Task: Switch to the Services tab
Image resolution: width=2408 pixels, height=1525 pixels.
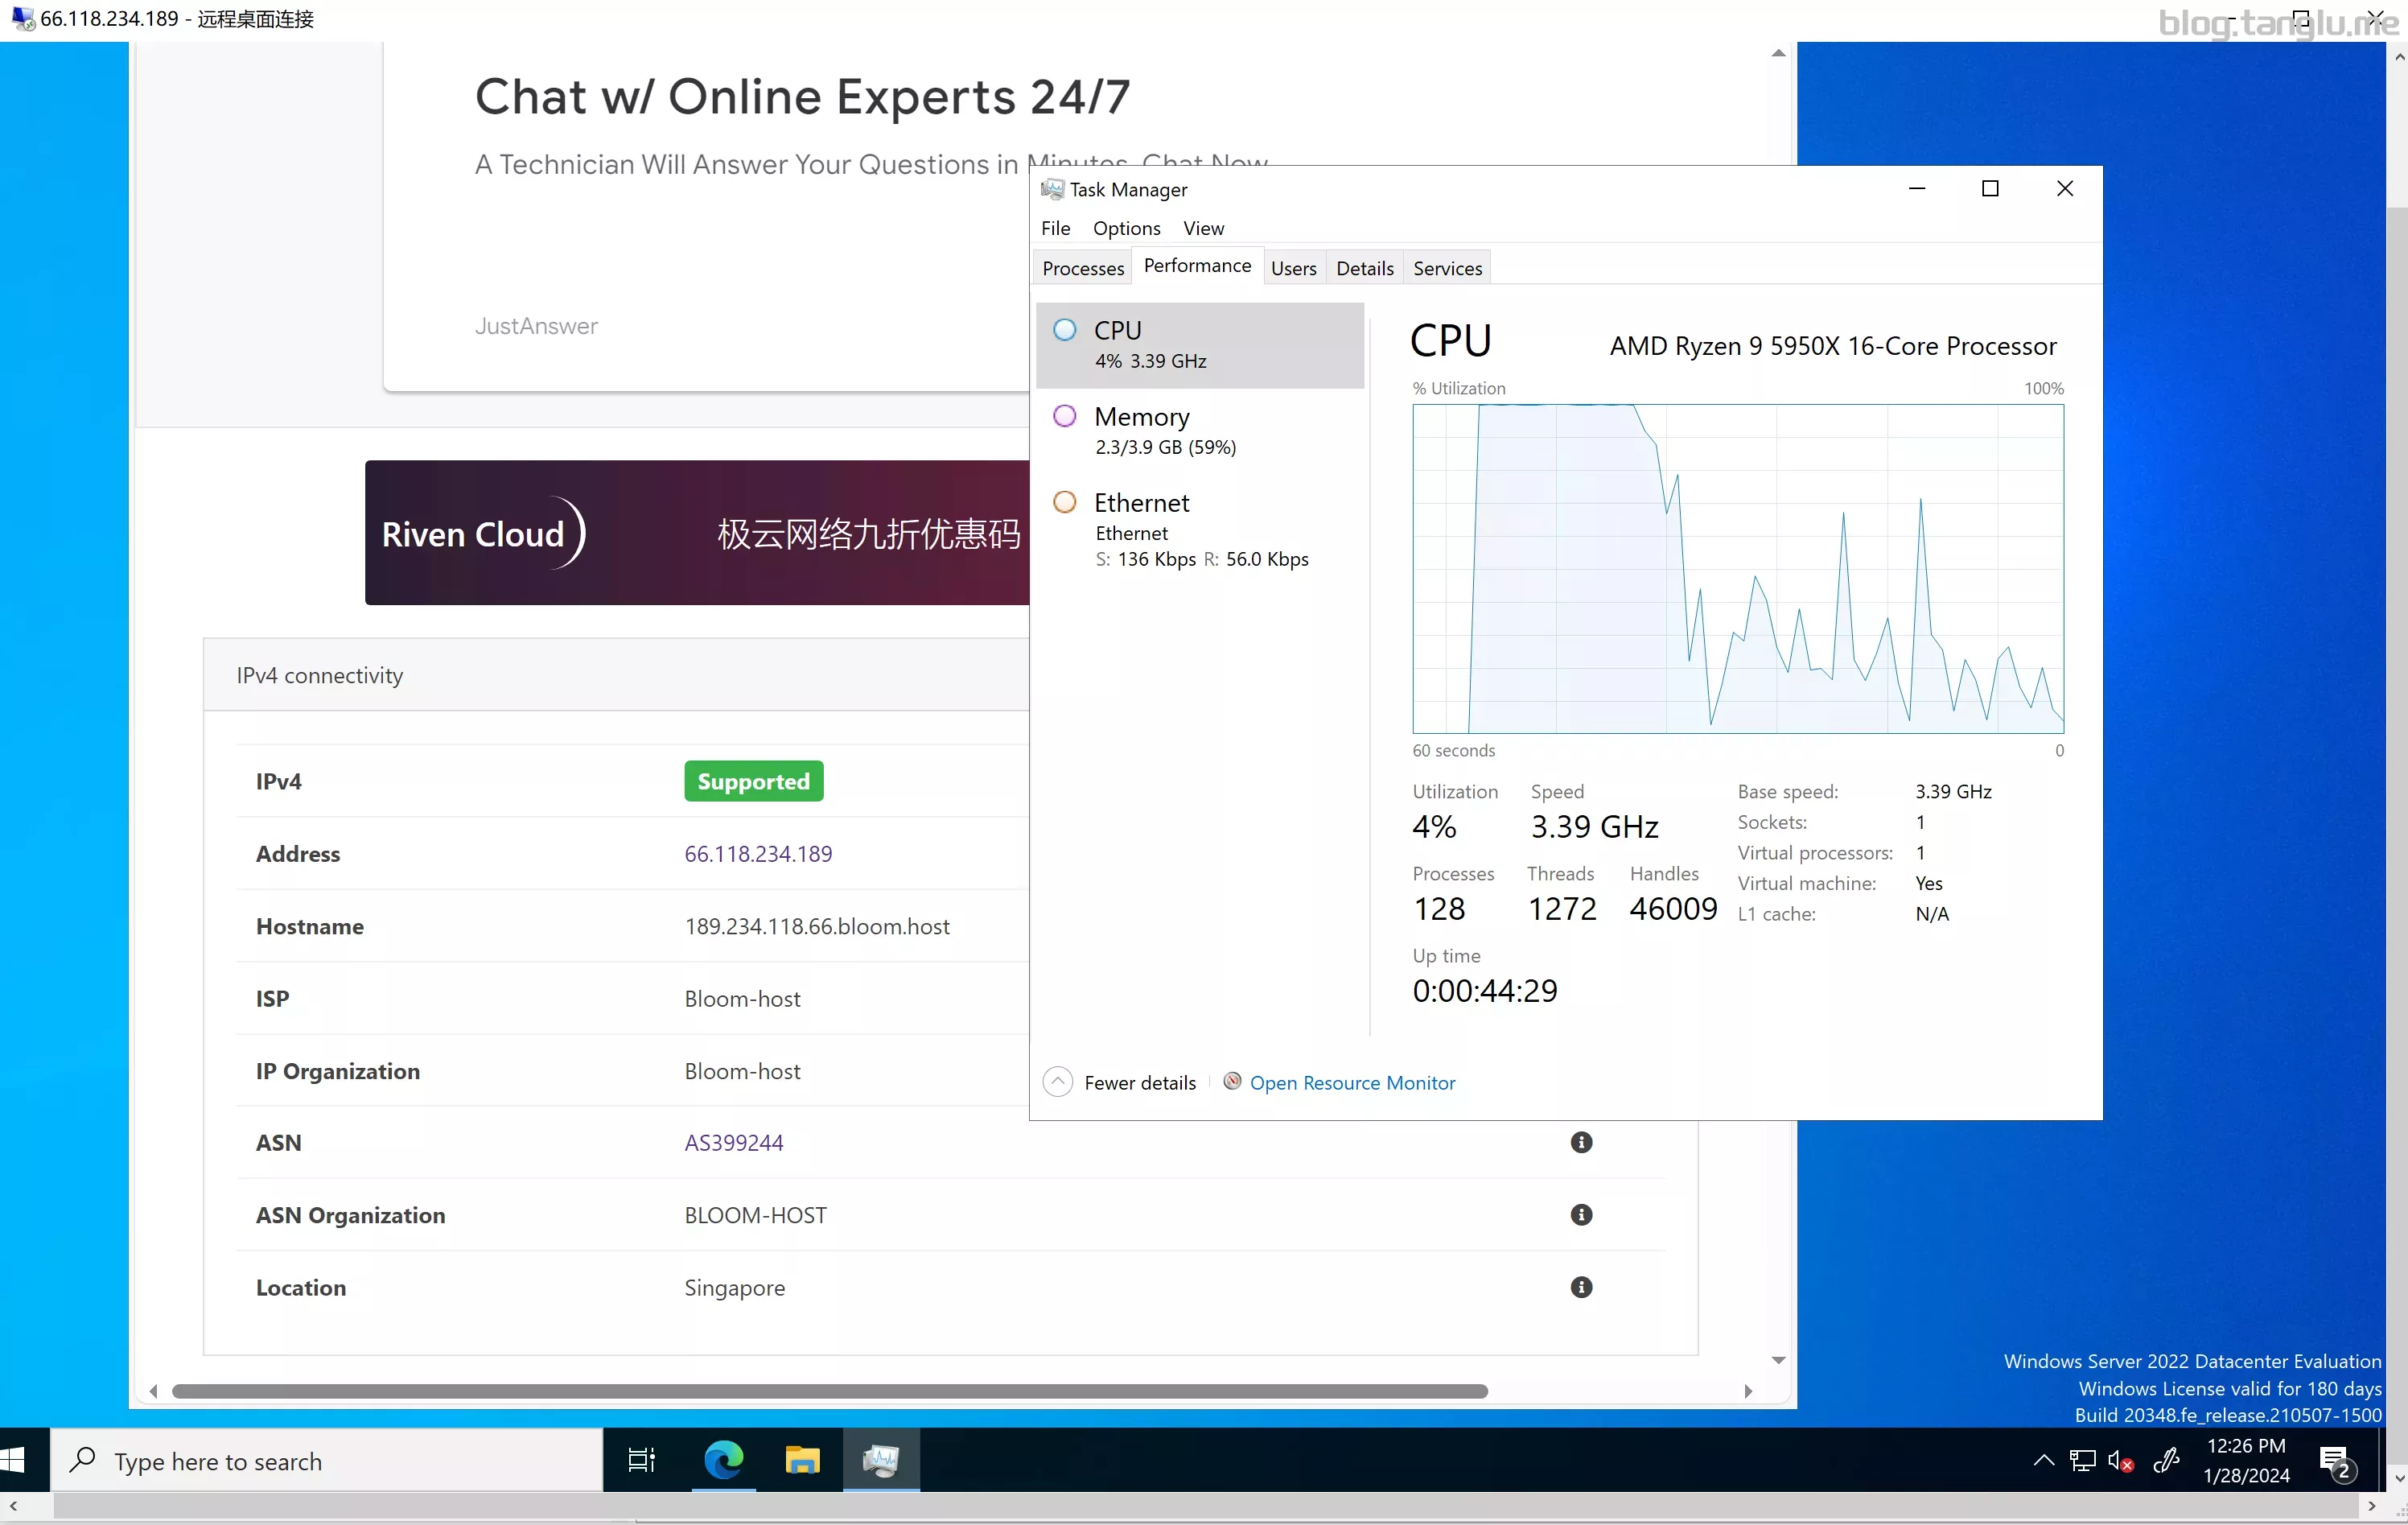Action: click(1447, 268)
